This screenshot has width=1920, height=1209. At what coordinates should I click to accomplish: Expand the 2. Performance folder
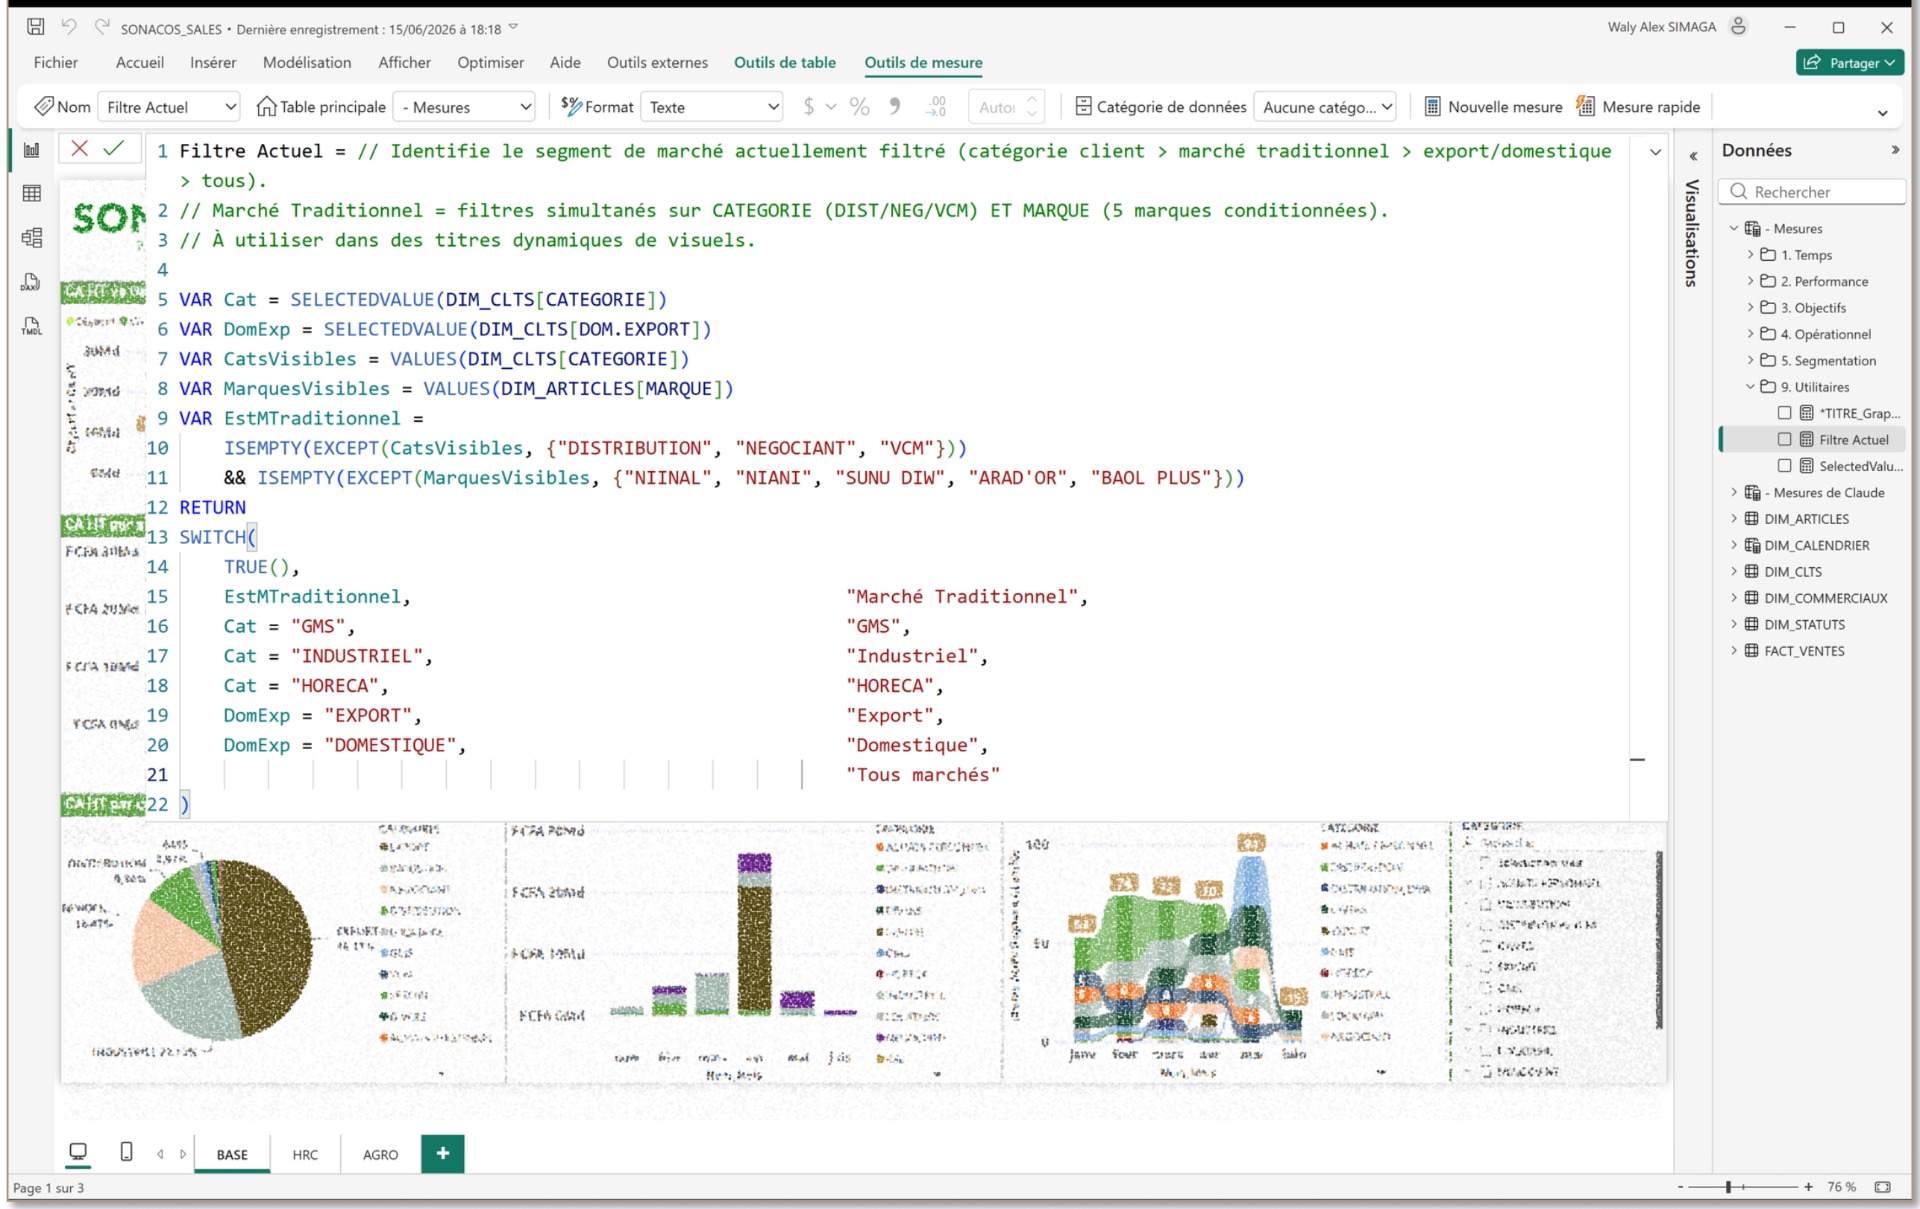click(1750, 281)
